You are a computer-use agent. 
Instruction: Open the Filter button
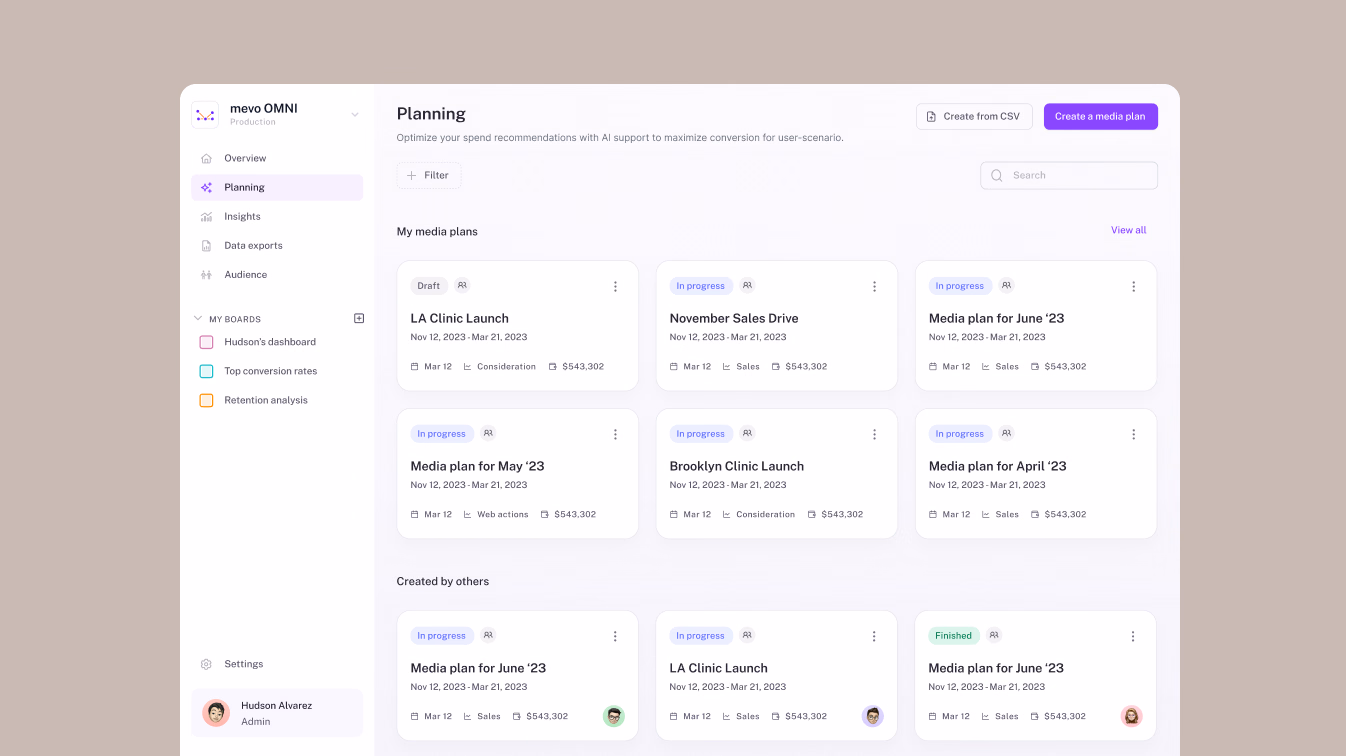click(429, 175)
